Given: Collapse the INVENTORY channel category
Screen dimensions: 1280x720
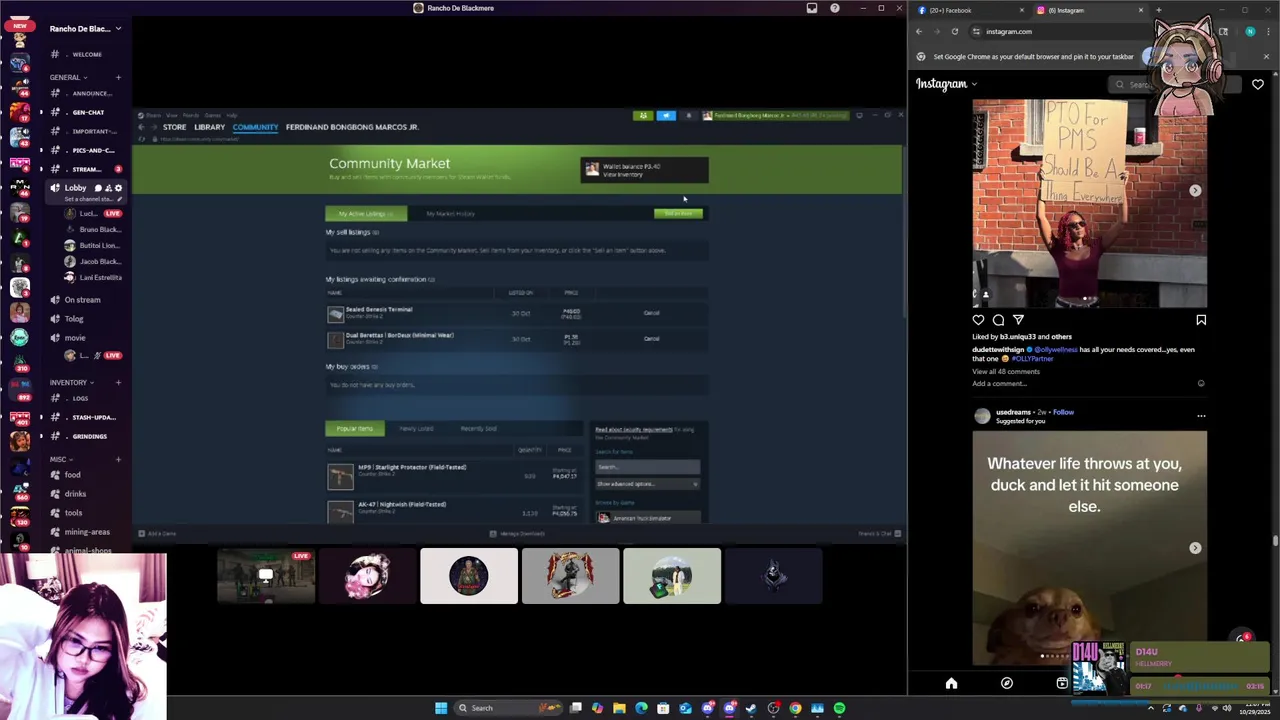Looking at the screenshot, I should [72, 382].
